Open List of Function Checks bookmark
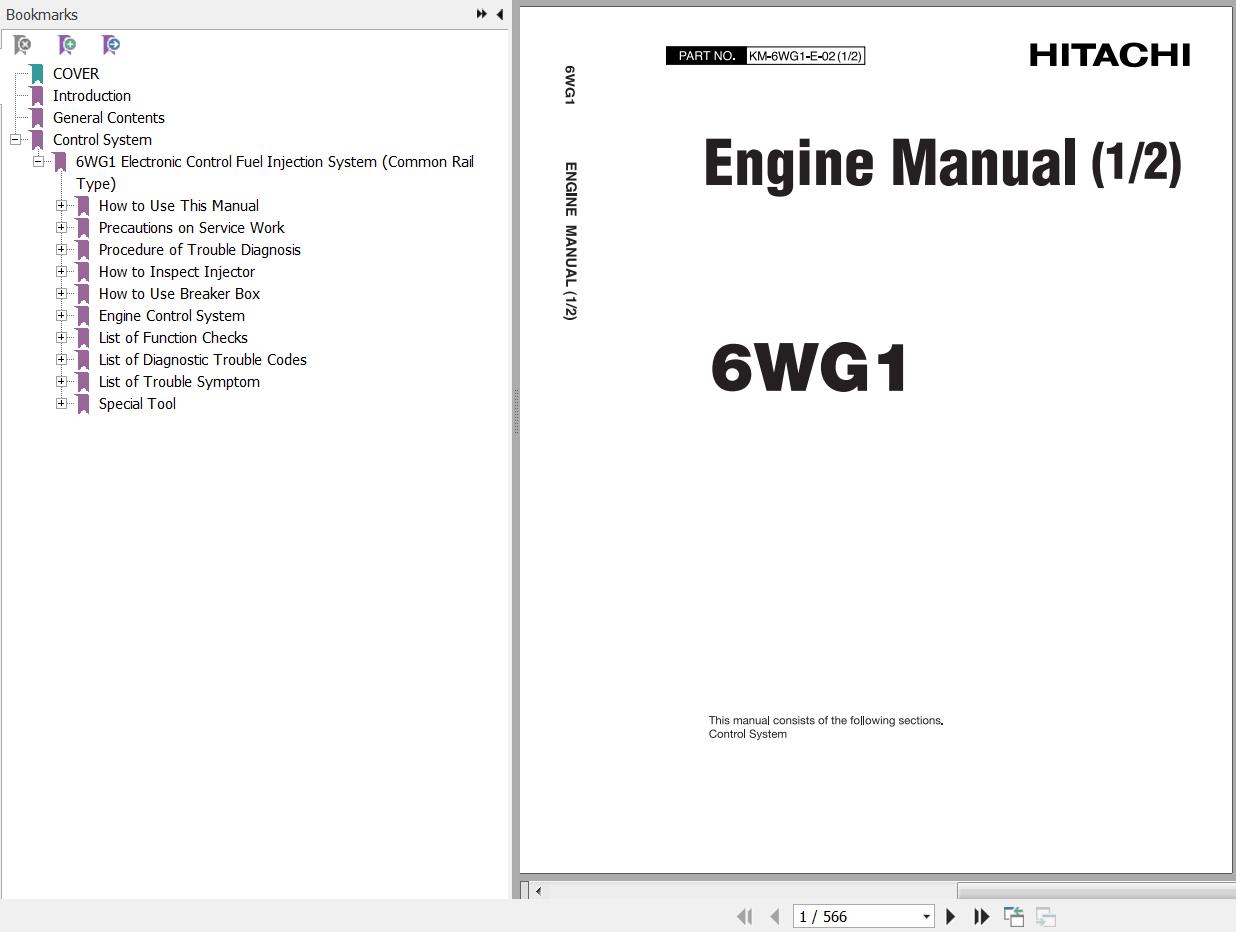The width and height of the screenshot is (1236, 932). click(173, 338)
